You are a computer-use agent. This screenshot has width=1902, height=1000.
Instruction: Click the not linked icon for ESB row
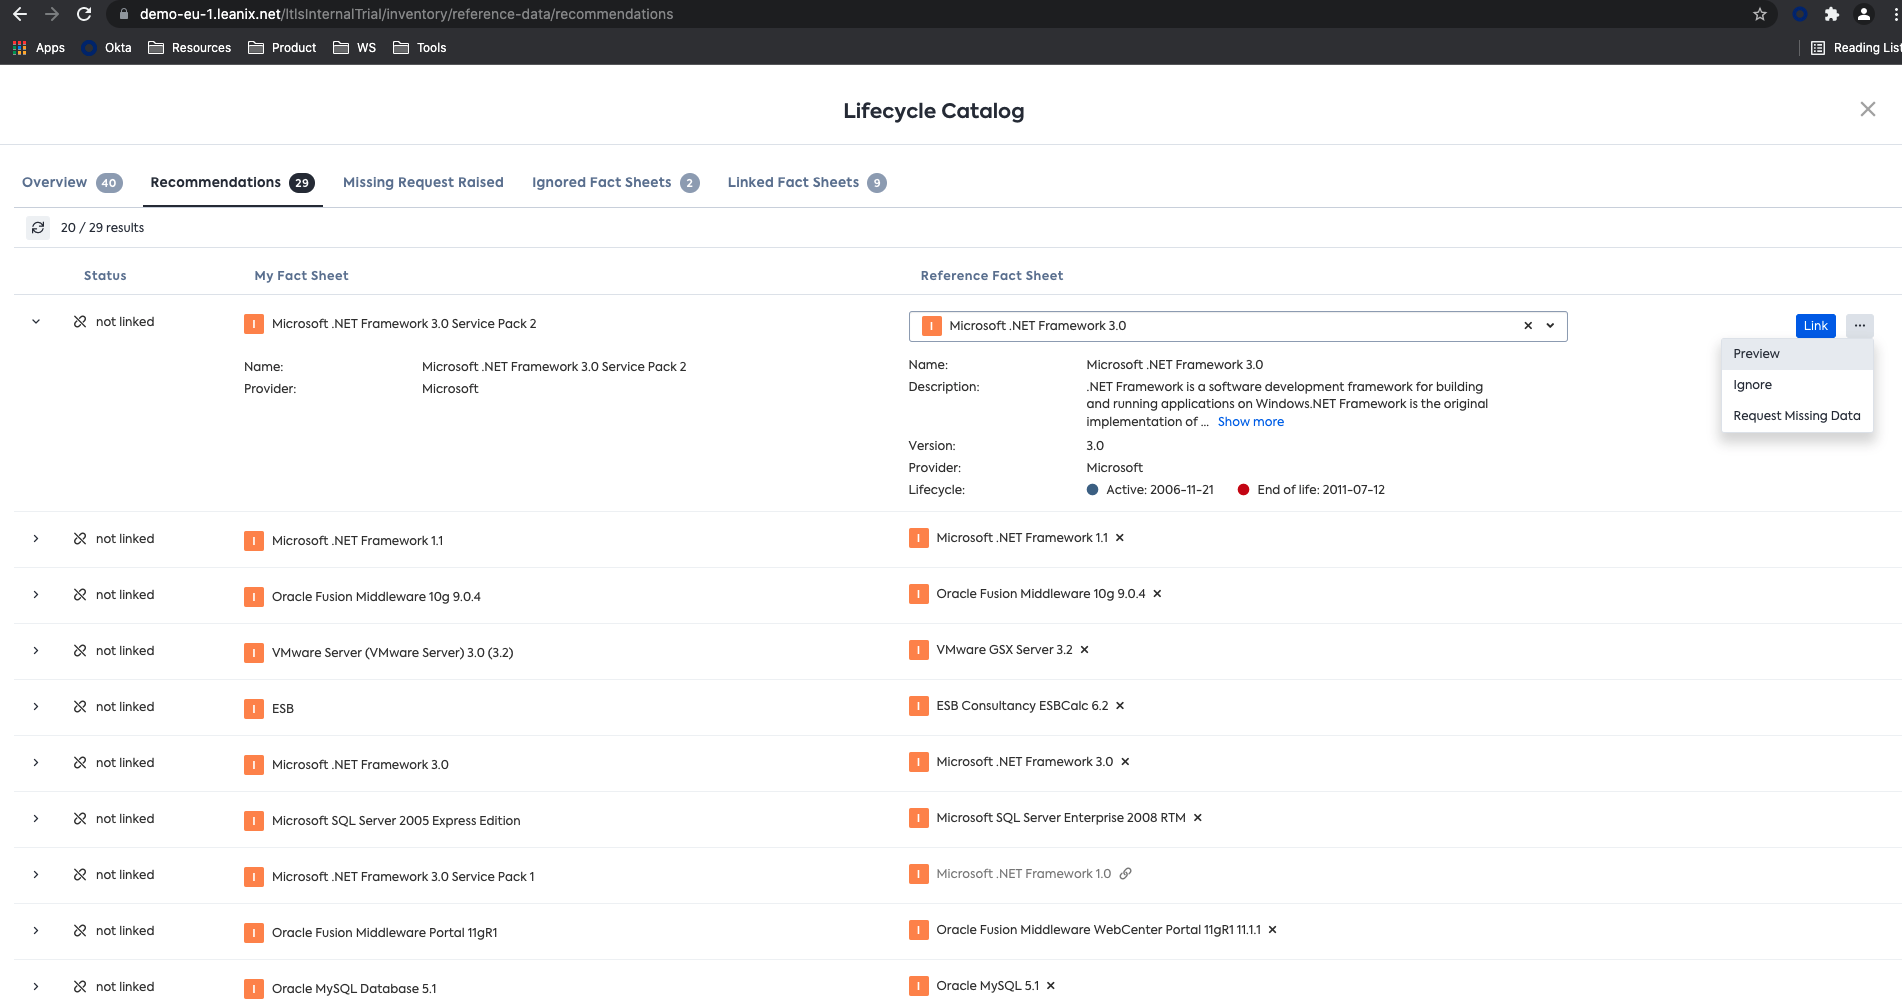pos(80,707)
